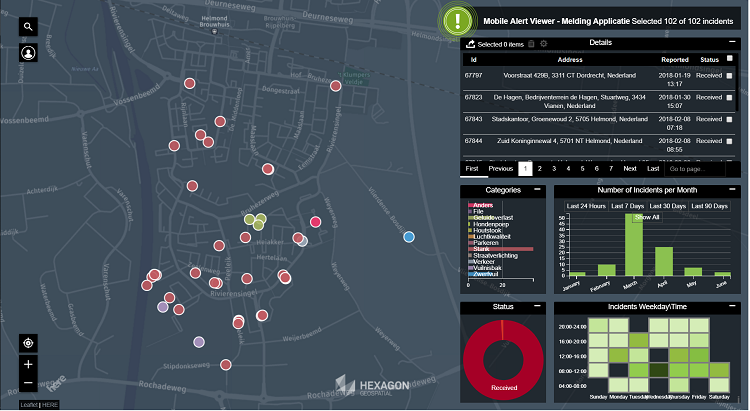The height and width of the screenshot is (411, 750).
Task: Switch to Last 7 Days filter
Action: [x=627, y=206]
